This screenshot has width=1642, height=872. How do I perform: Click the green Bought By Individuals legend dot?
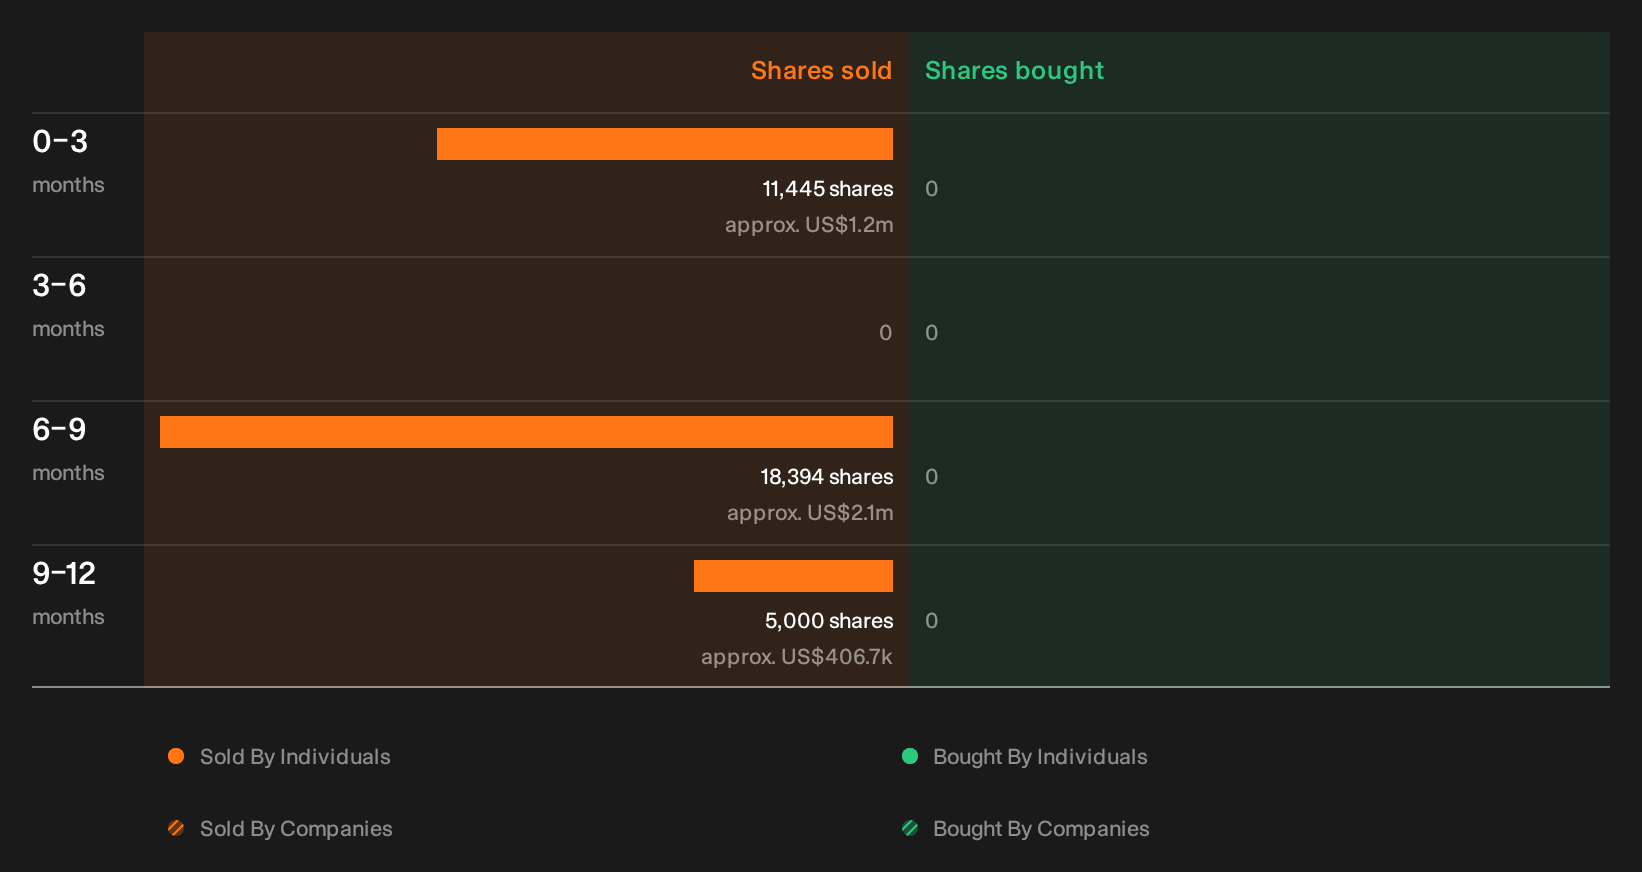910,756
